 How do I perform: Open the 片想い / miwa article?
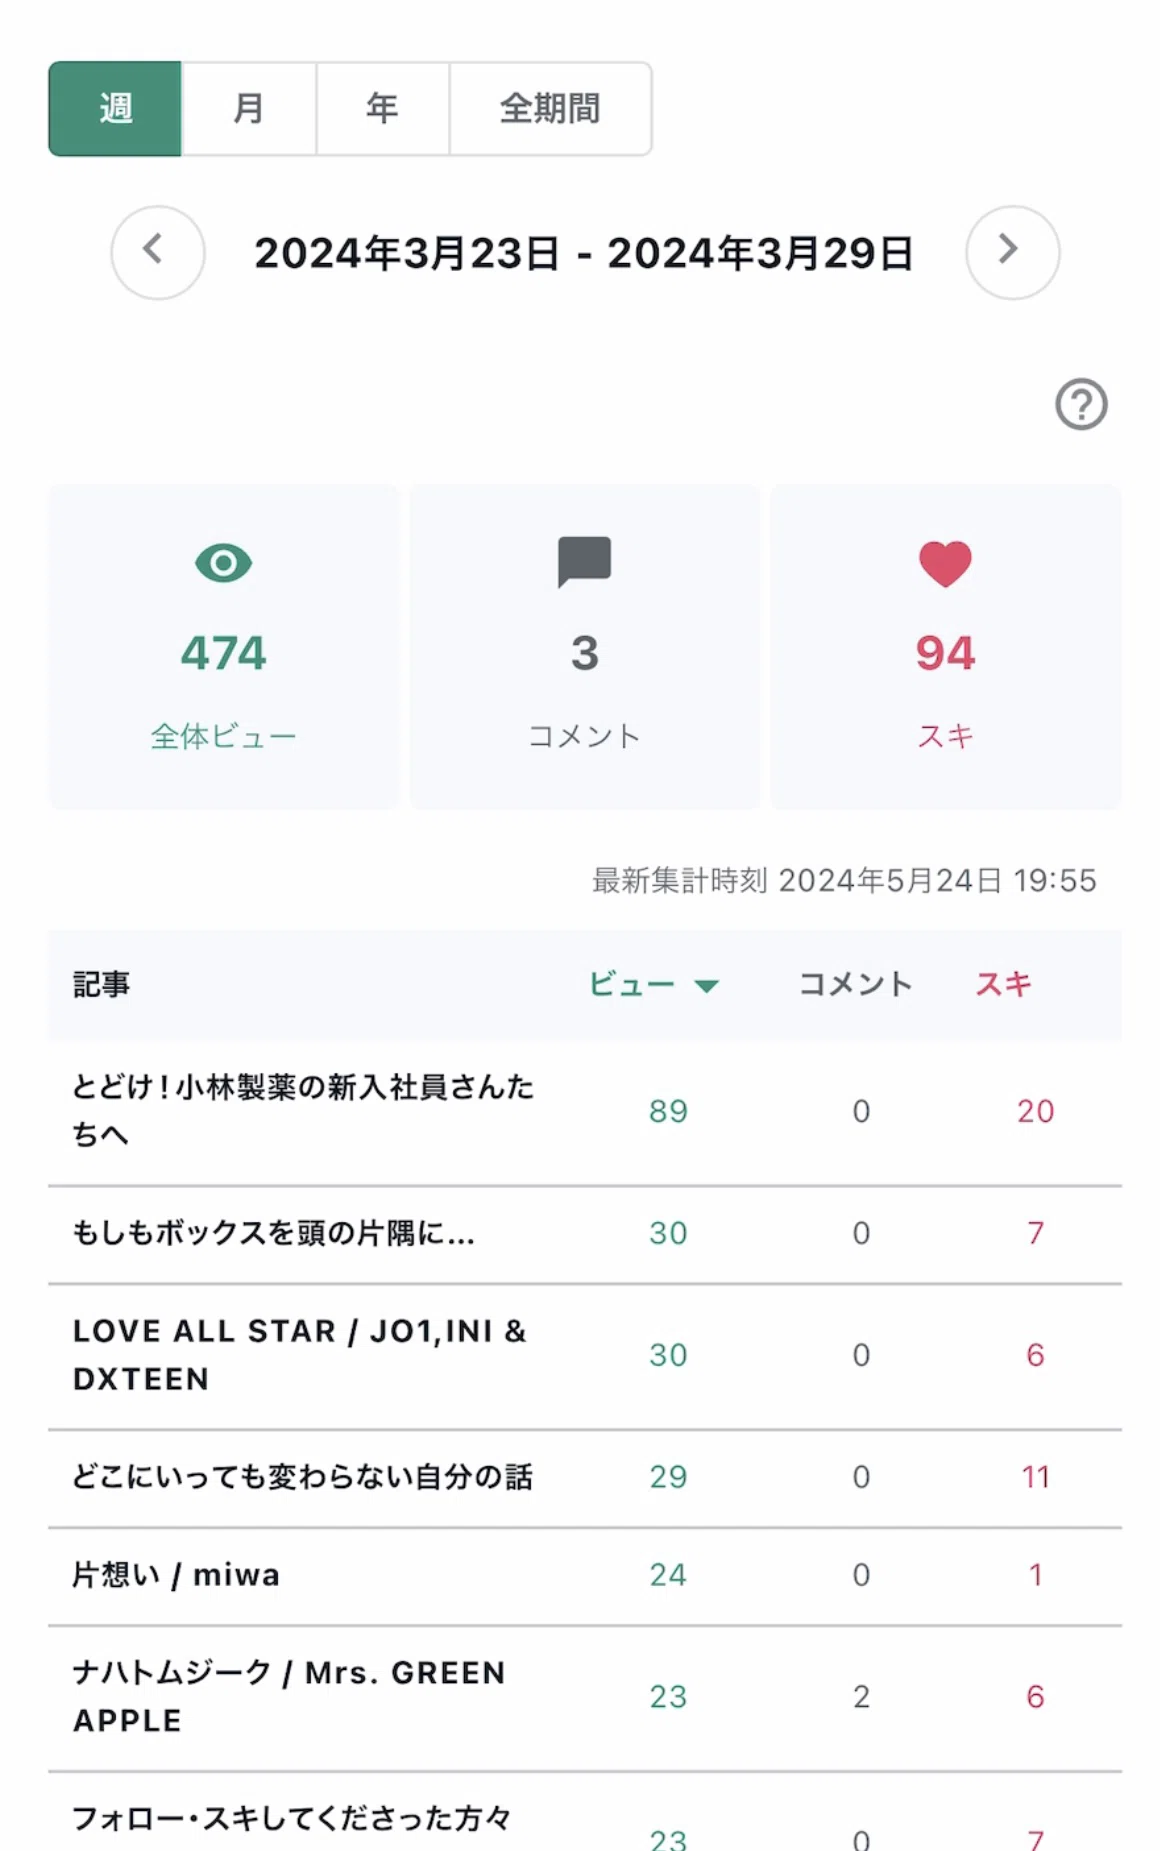pos(176,1575)
